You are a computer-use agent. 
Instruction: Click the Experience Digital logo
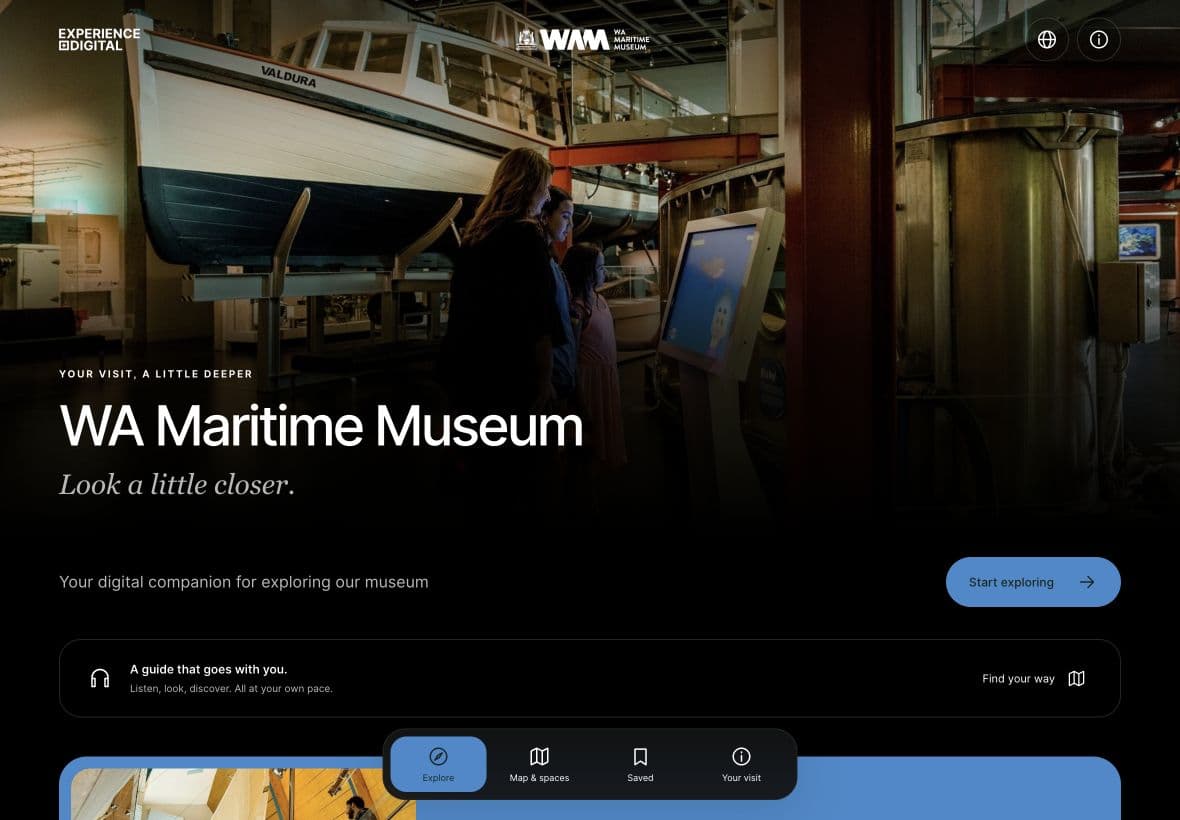tap(99, 39)
